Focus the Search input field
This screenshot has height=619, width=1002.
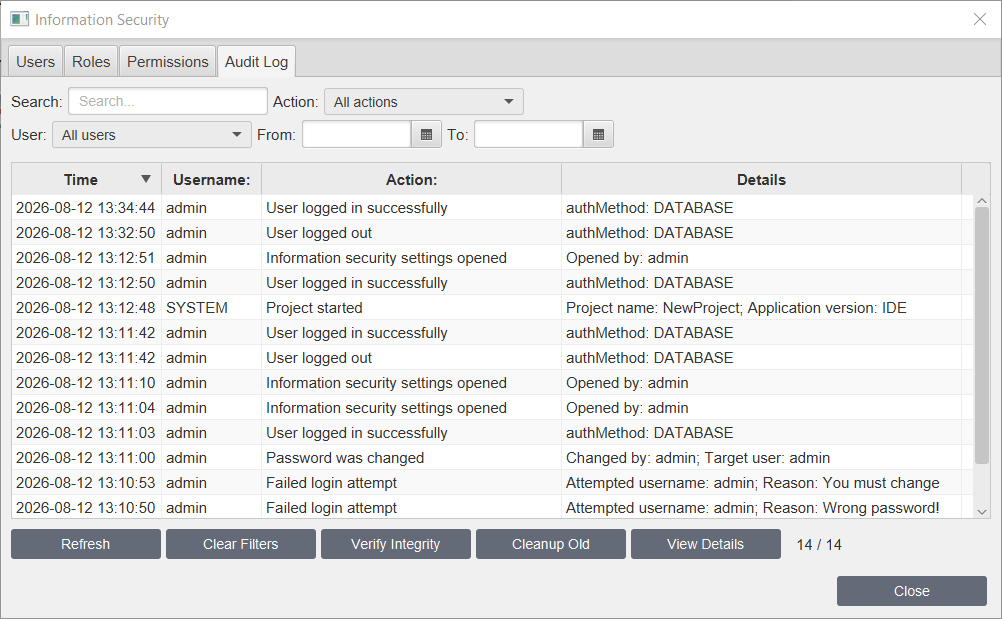(x=168, y=102)
